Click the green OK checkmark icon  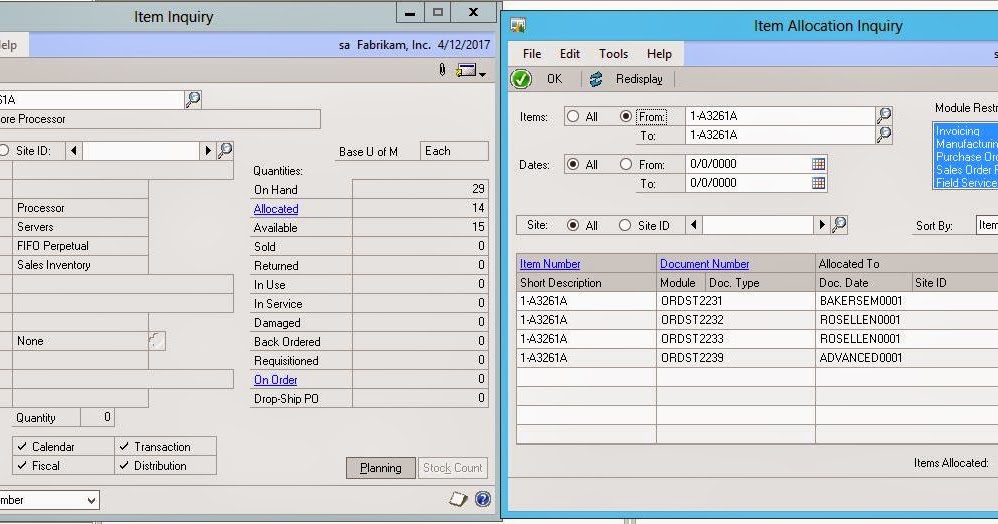coord(521,79)
